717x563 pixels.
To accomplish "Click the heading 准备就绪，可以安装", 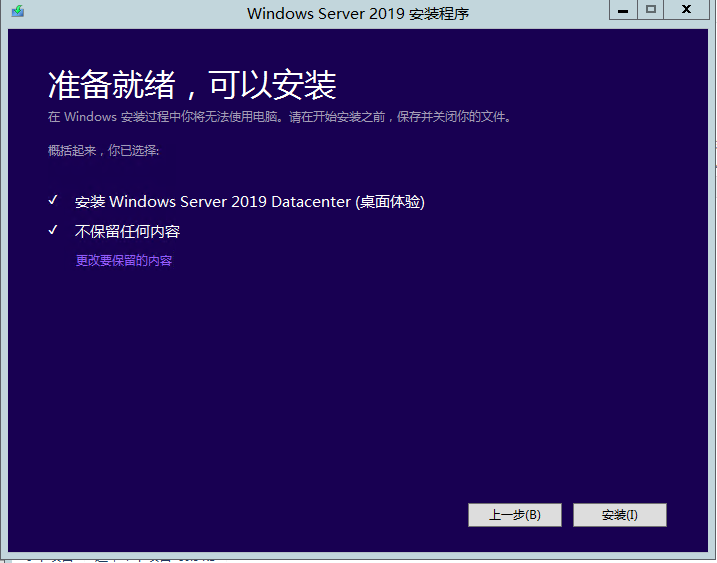I will [192, 85].
